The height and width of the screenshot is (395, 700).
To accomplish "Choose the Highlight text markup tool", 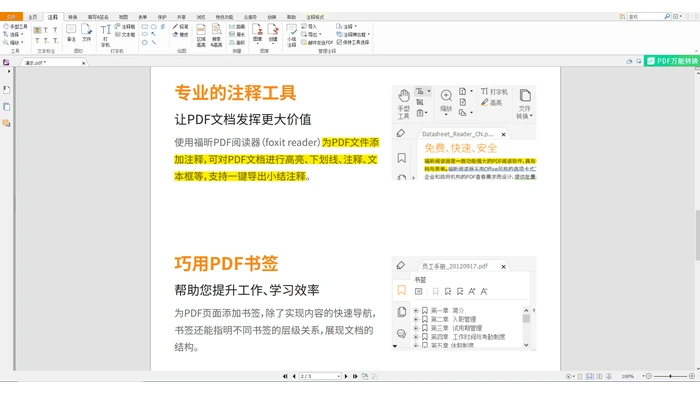I will (x=38, y=30).
